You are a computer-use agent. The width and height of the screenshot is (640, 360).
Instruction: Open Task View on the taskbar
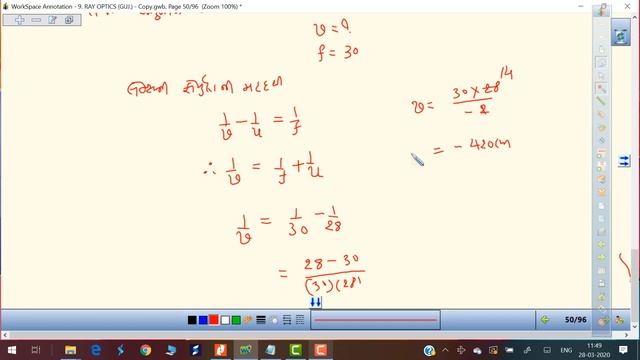point(36,350)
